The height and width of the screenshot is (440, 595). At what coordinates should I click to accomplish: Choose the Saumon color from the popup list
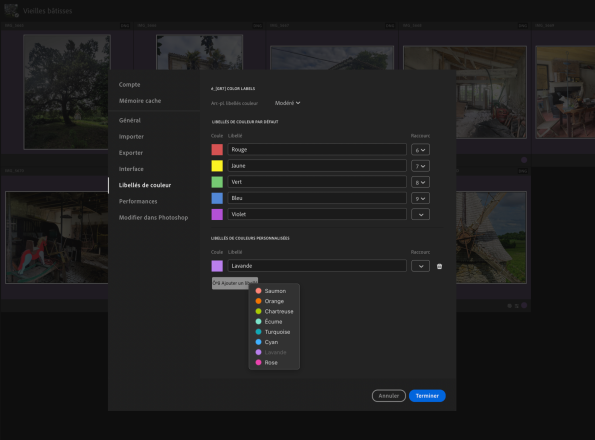(274, 291)
